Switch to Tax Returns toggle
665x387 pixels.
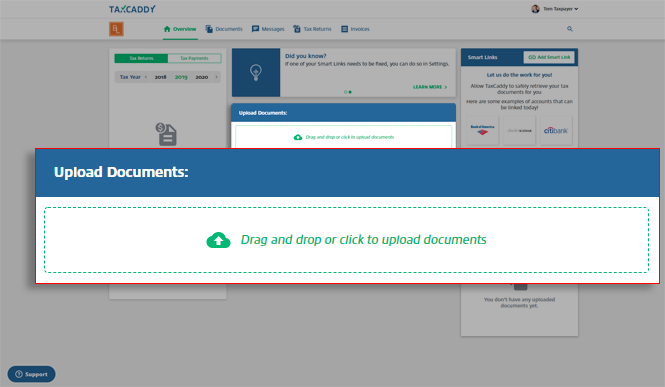click(141, 58)
